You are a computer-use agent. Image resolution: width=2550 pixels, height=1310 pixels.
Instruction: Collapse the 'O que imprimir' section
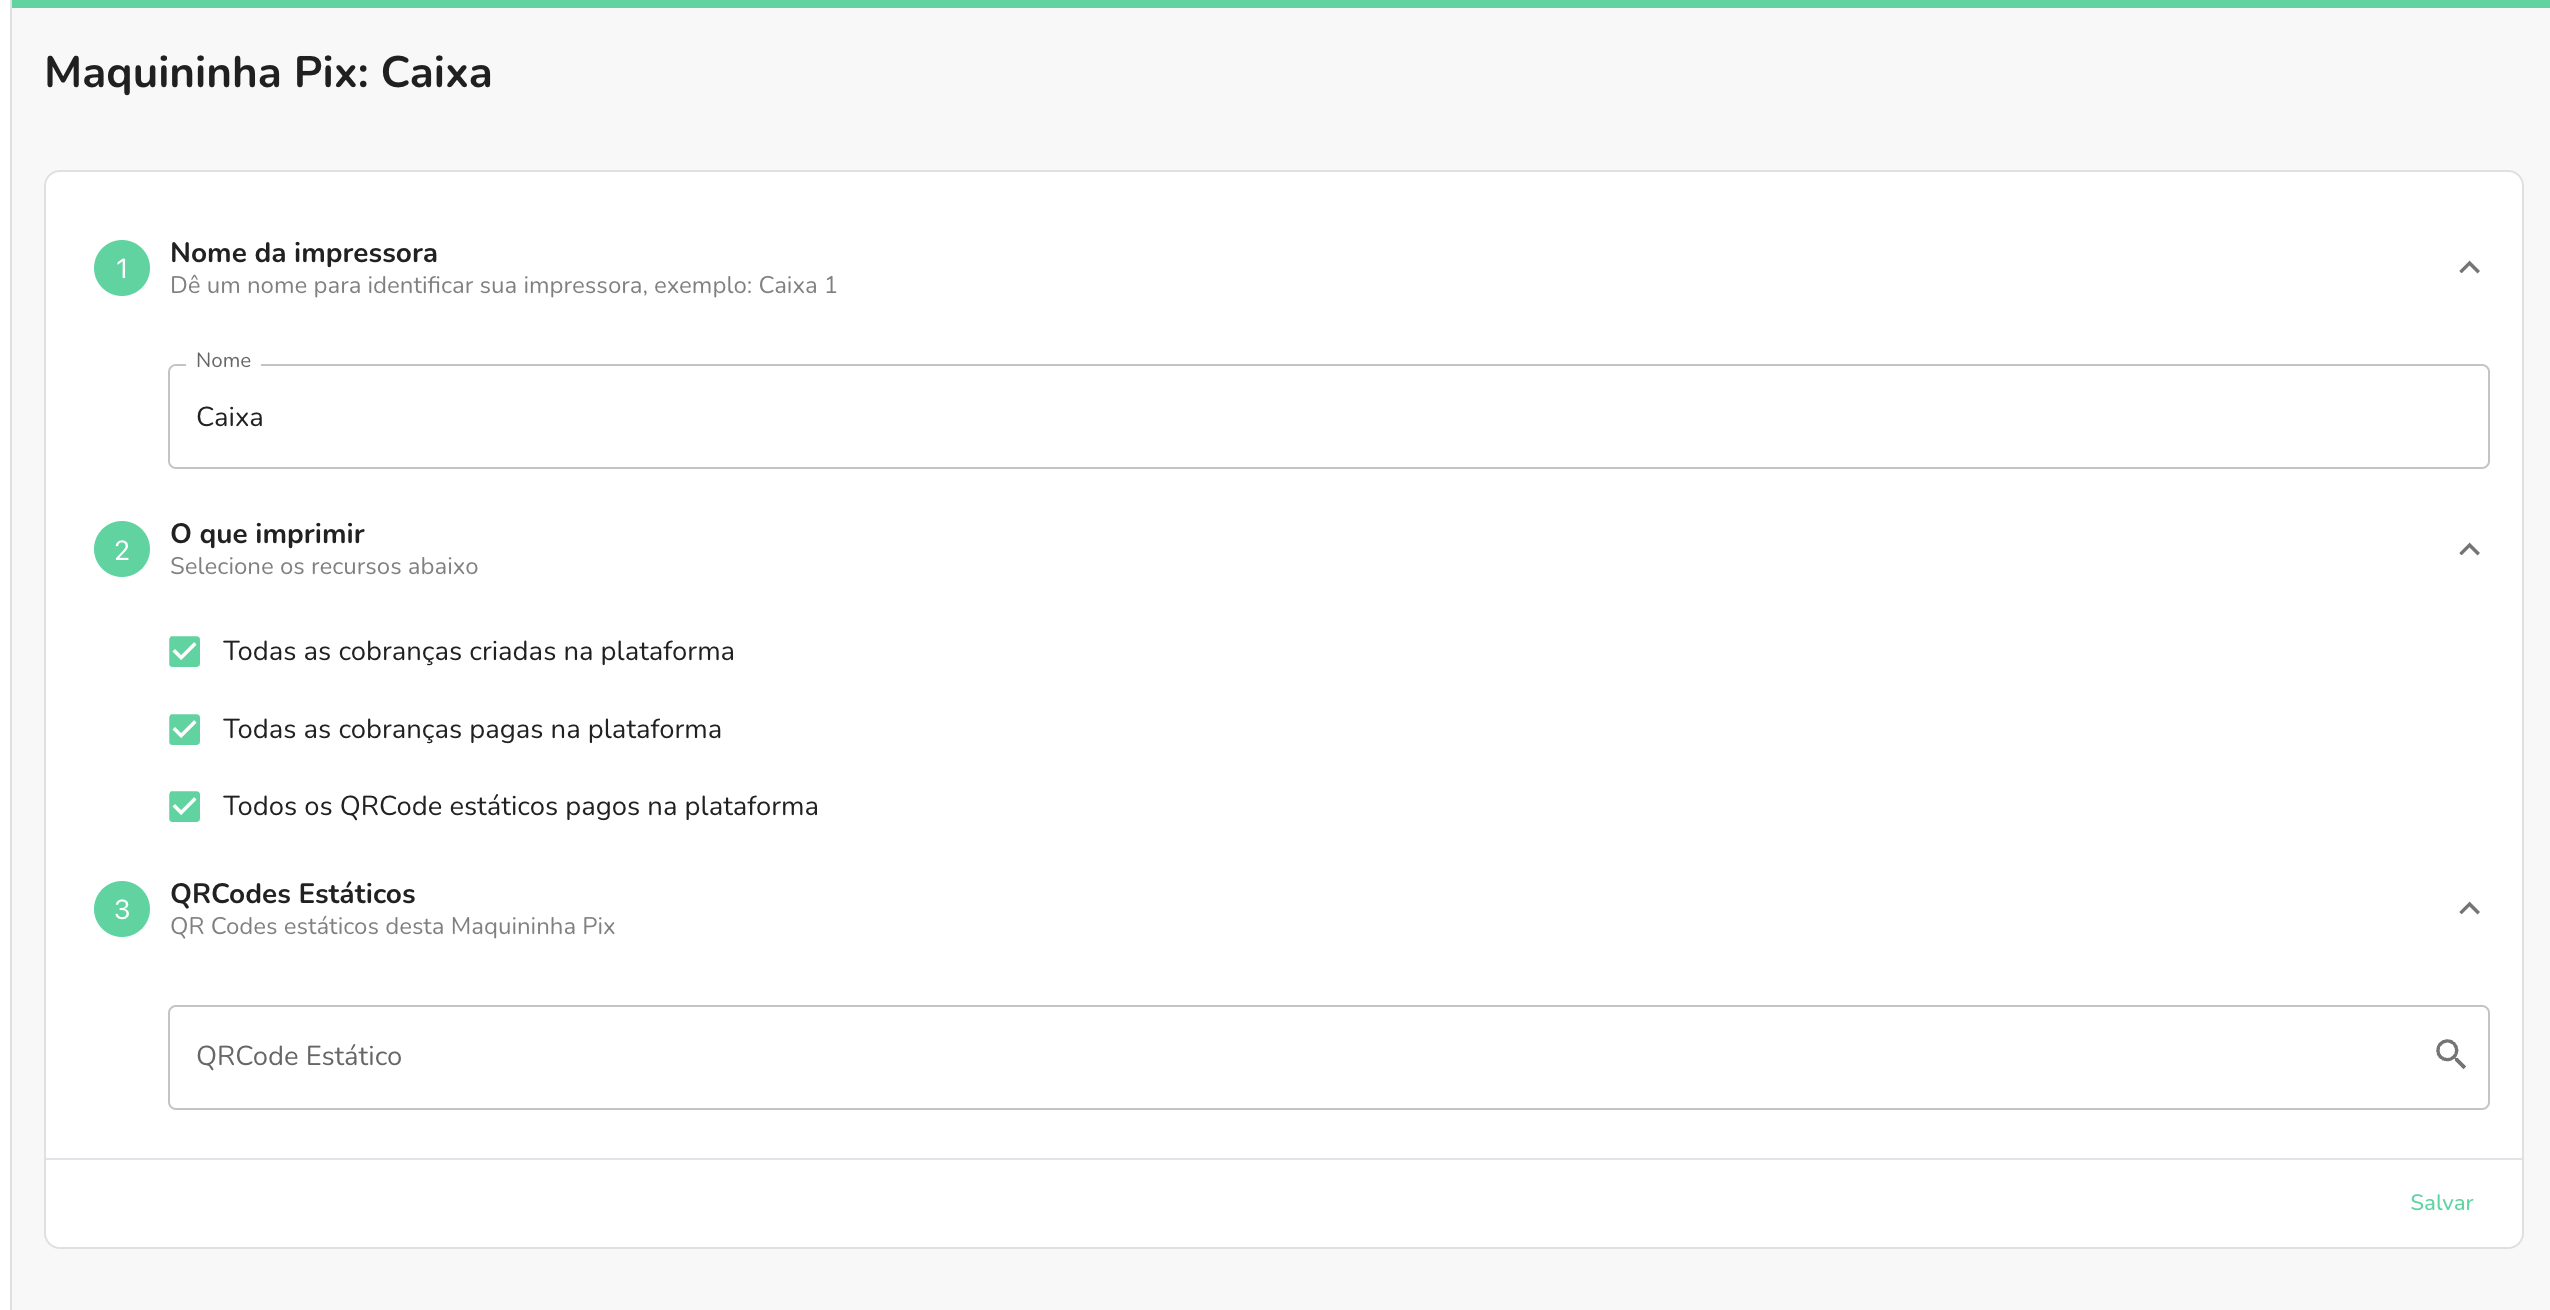point(2467,549)
